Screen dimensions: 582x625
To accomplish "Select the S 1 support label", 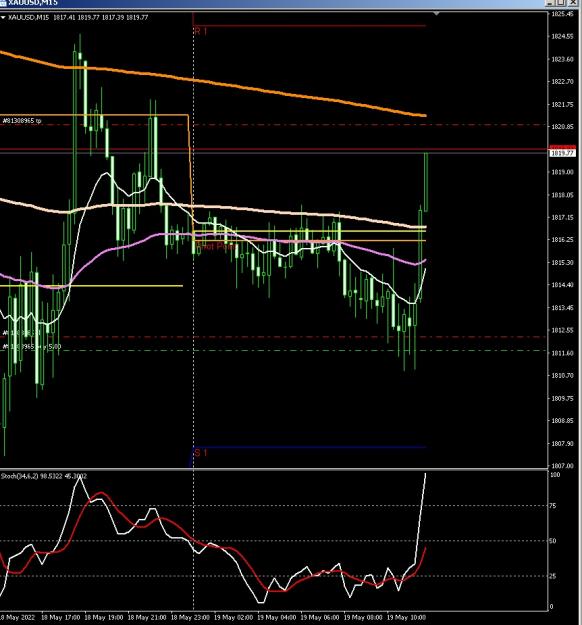I will [x=201, y=453].
